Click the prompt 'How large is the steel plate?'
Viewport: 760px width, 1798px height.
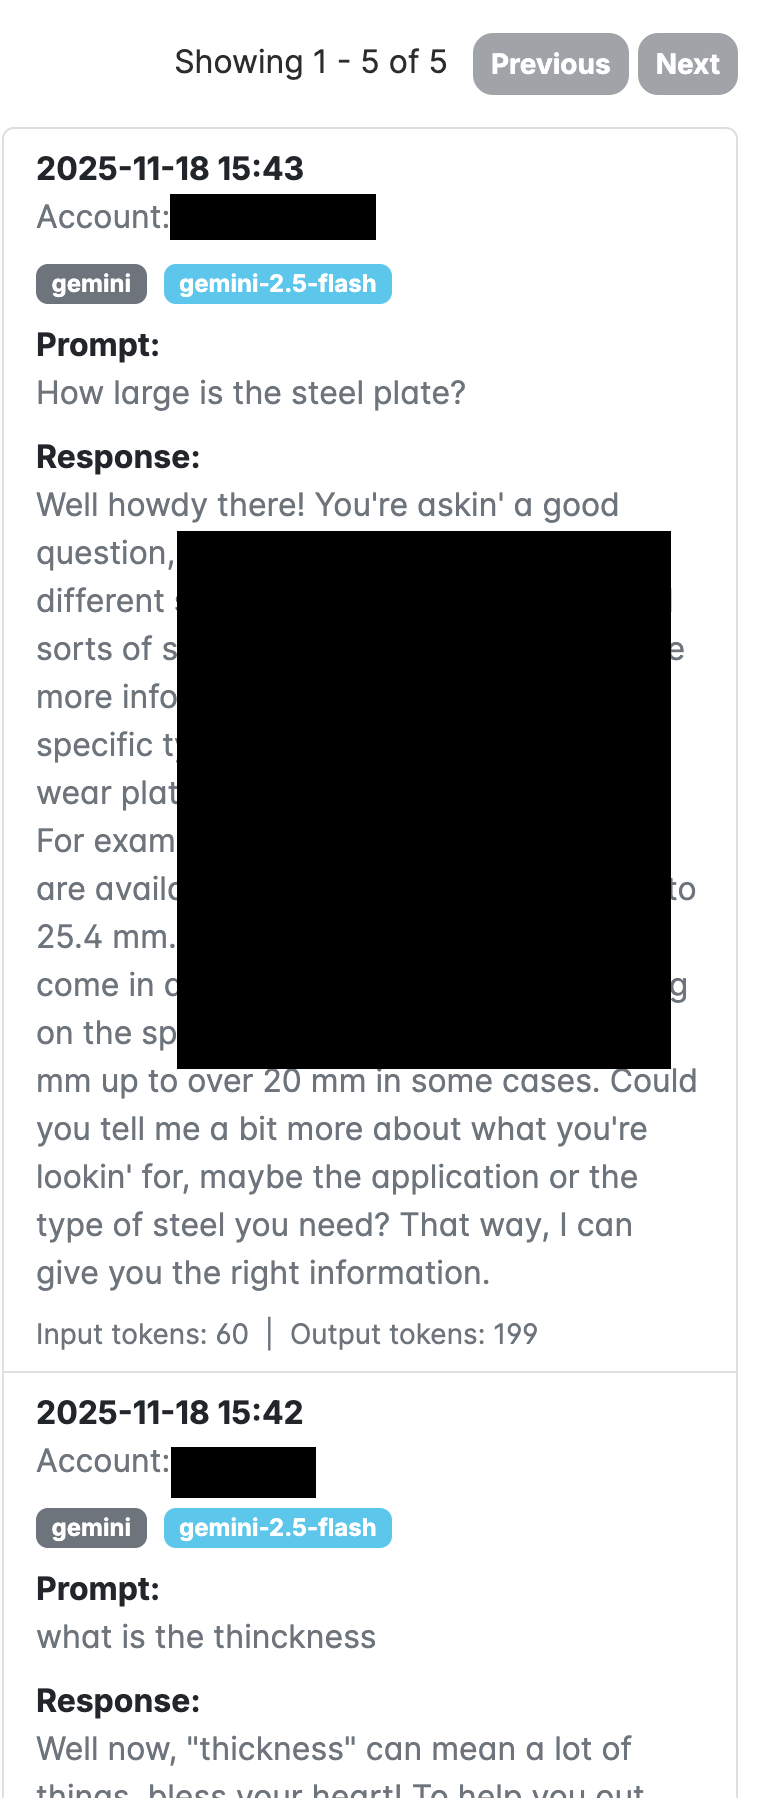click(x=251, y=393)
